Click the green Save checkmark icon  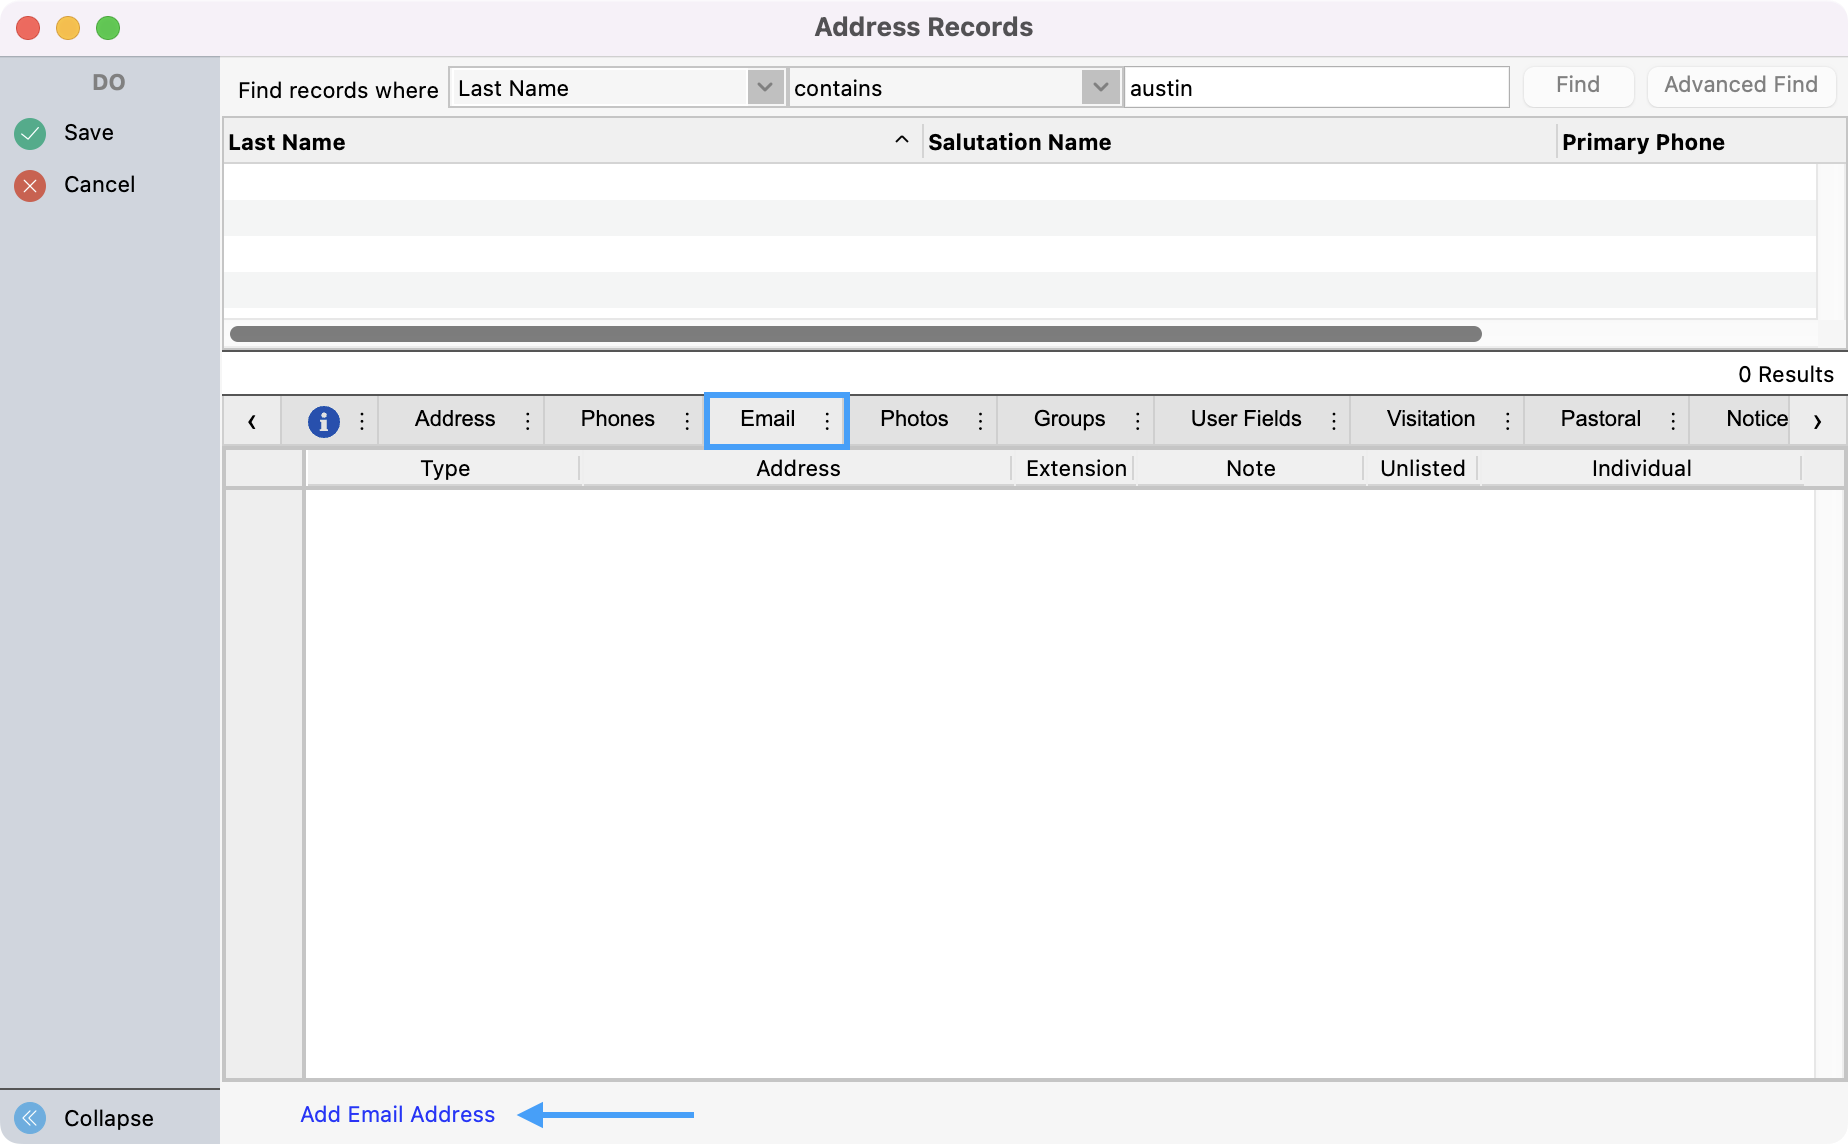(30, 133)
